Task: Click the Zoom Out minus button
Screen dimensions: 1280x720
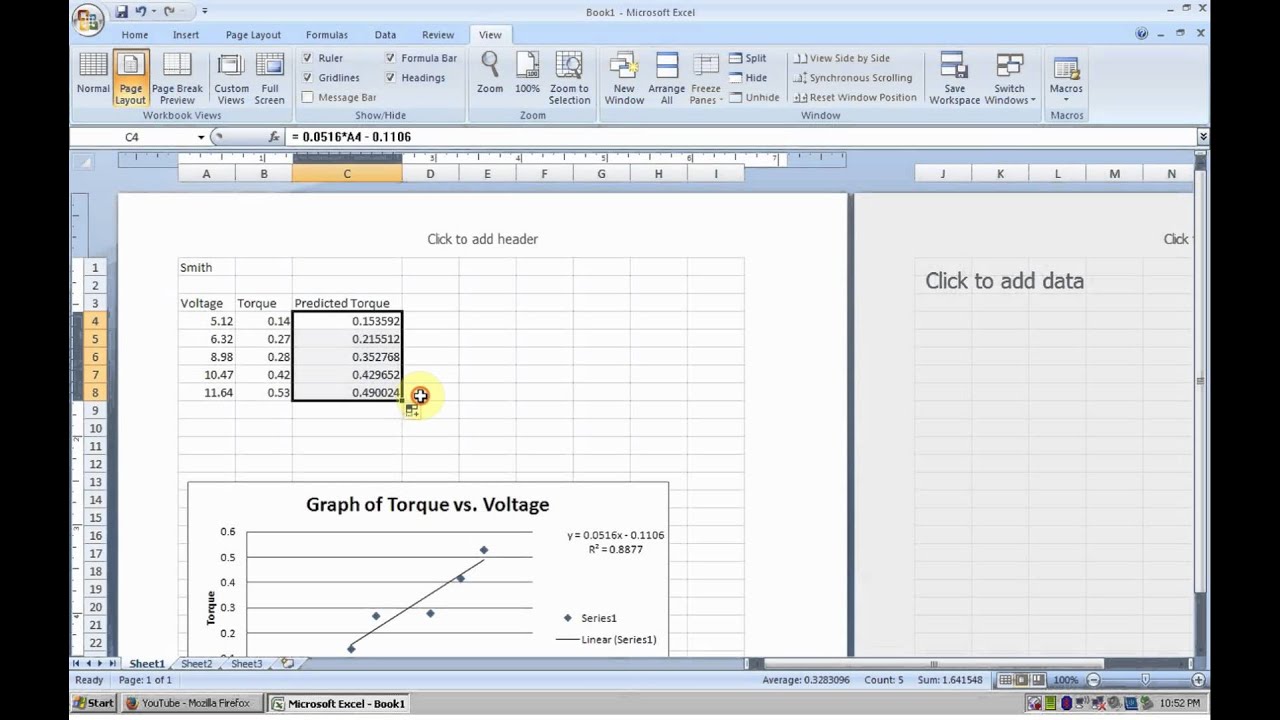Action: click(x=1093, y=680)
